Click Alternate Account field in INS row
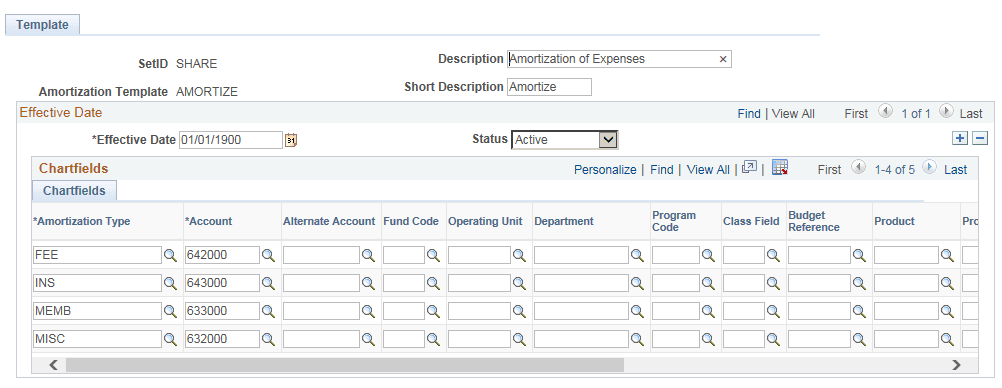Screen dimensions: 1002x388 [321, 283]
